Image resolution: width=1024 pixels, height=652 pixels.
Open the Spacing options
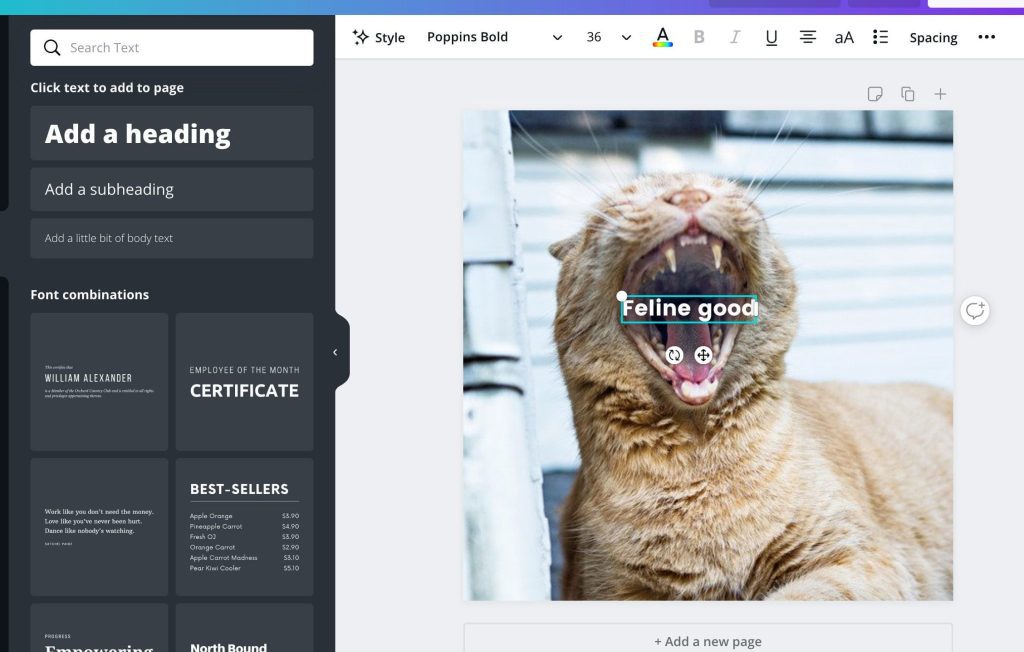click(933, 37)
